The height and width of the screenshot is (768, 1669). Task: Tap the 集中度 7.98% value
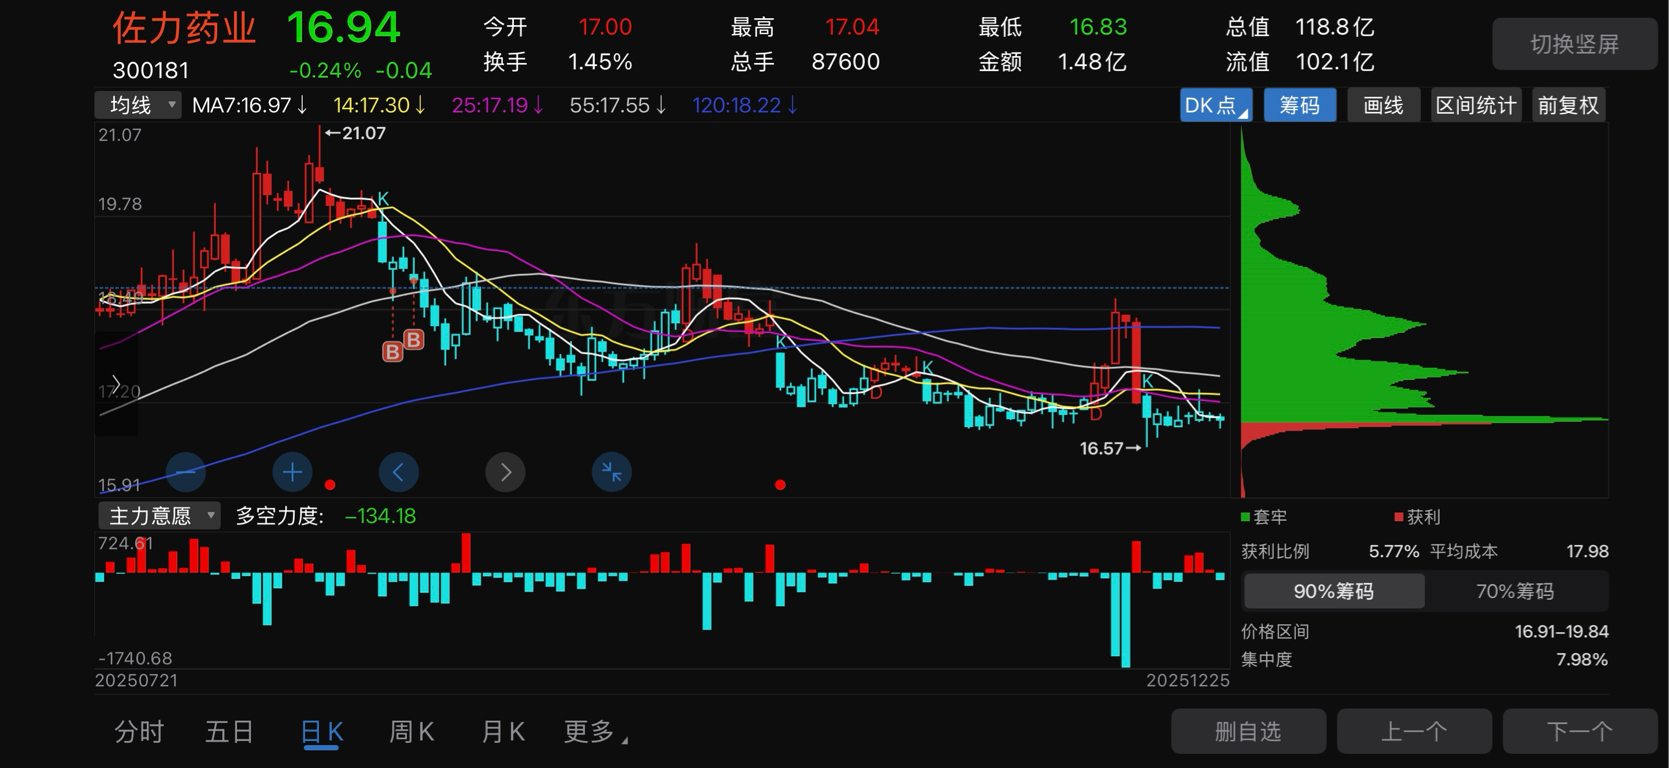[1582, 659]
